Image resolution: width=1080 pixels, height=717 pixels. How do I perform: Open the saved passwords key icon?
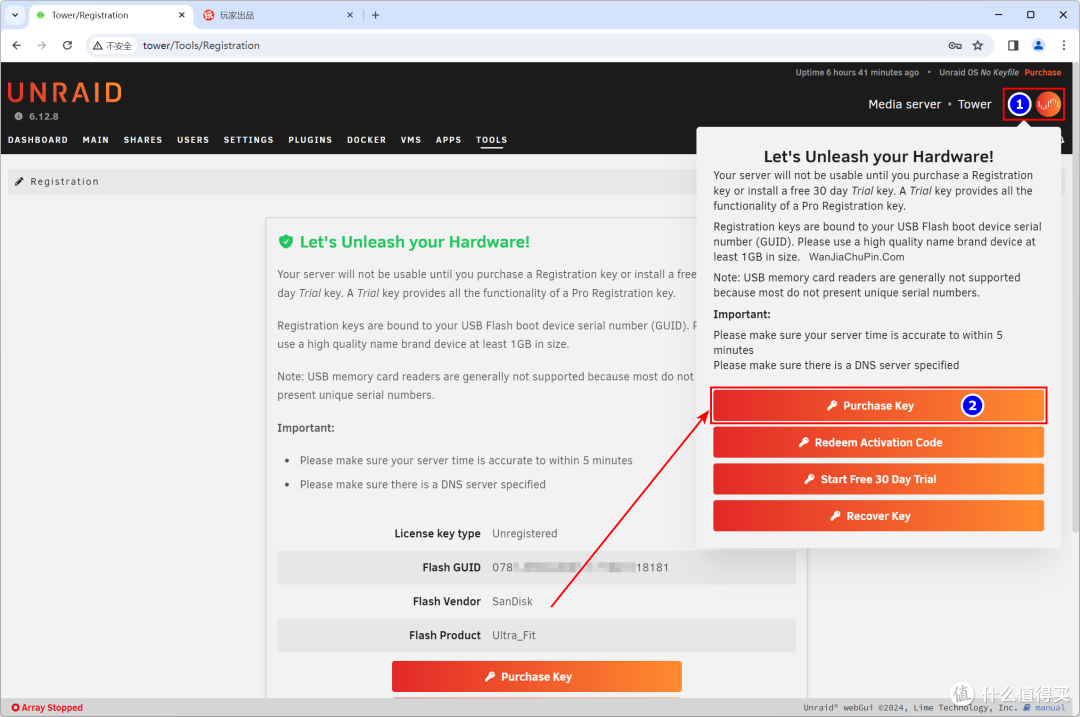click(955, 45)
